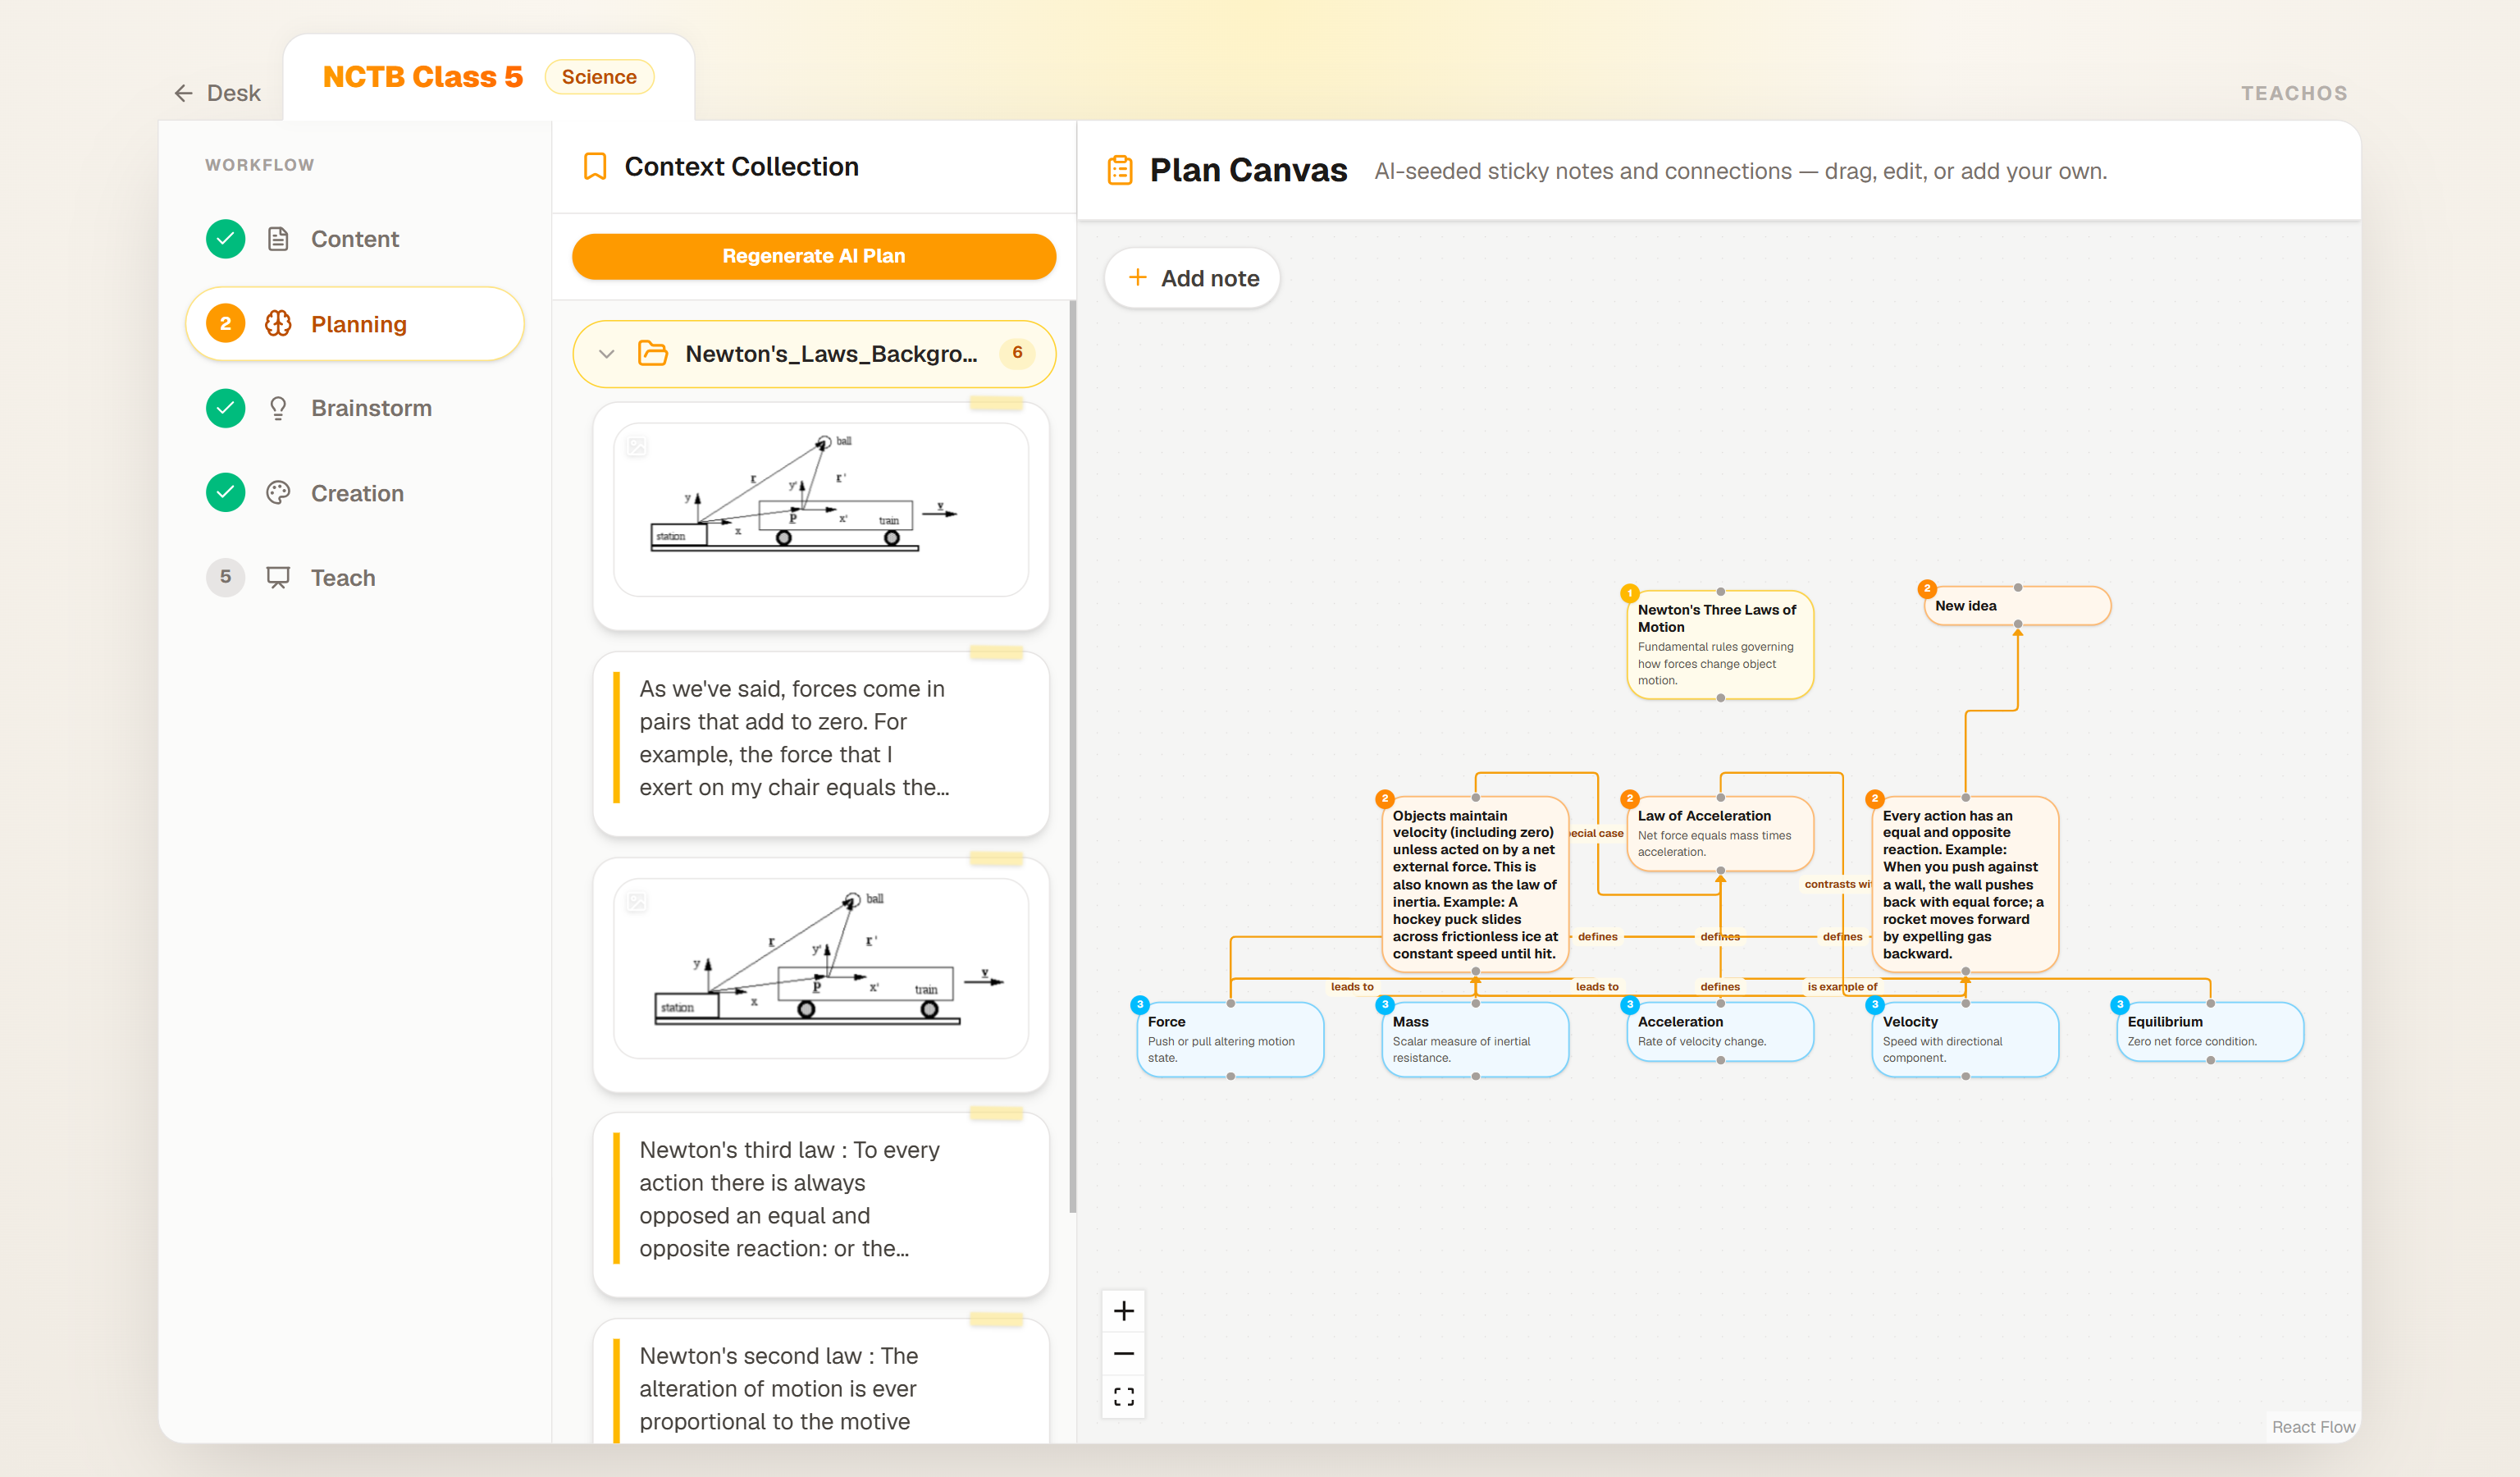This screenshot has width=2520, height=1477.
Task: Click the 'leads to' label above Force
Action: tap(1352, 987)
